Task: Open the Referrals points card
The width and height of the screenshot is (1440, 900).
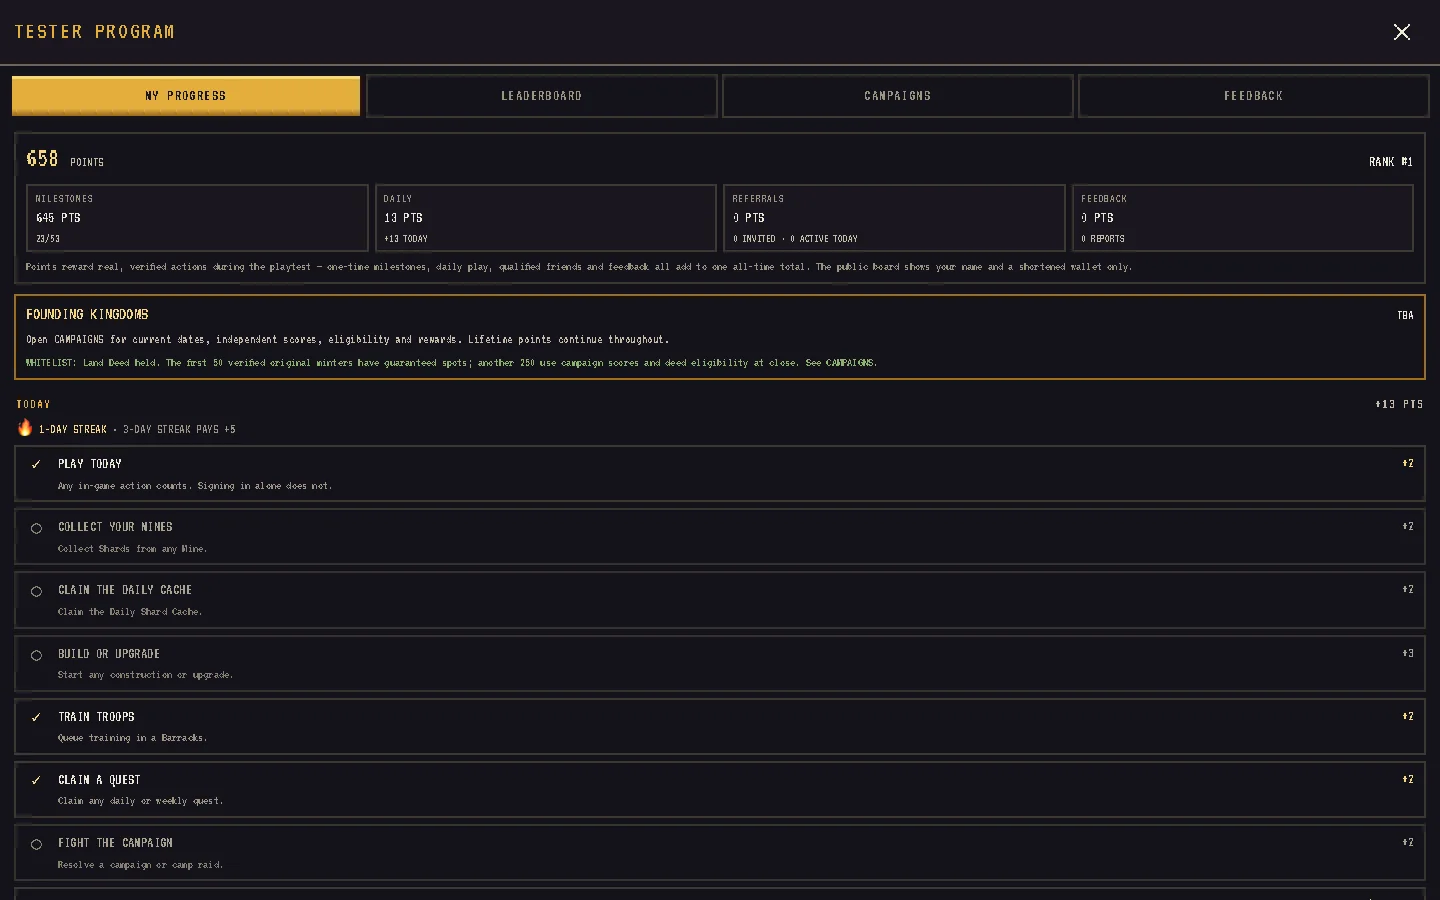Action: point(894,218)
